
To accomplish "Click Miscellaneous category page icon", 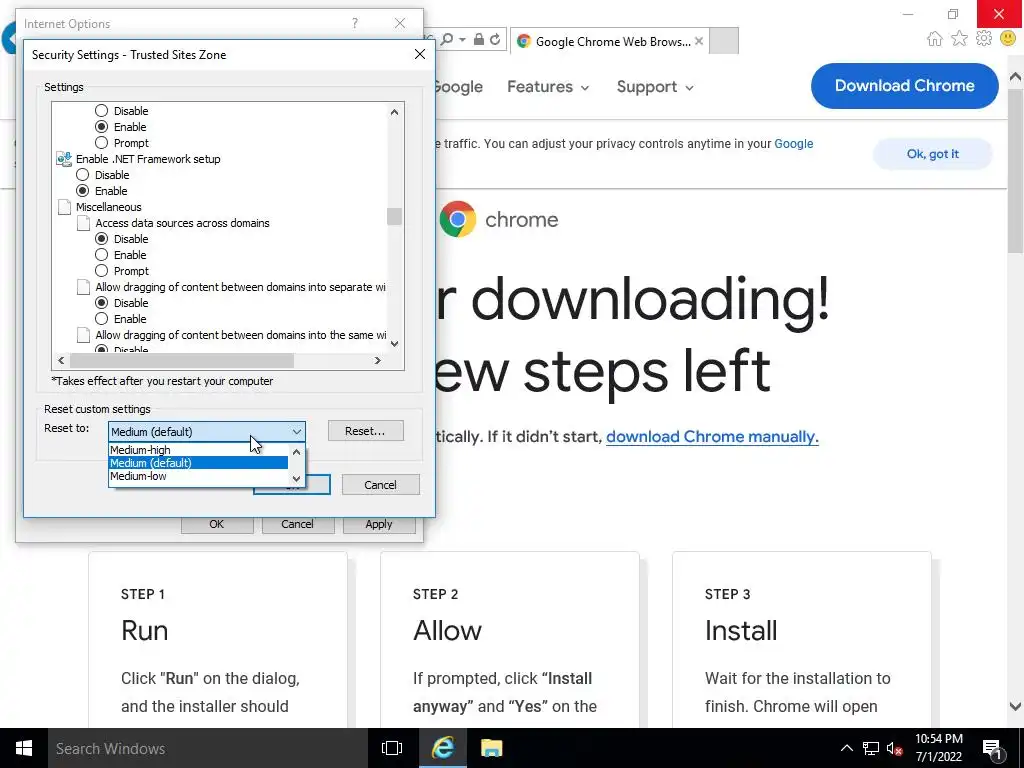I will click(x=64, y=207).
